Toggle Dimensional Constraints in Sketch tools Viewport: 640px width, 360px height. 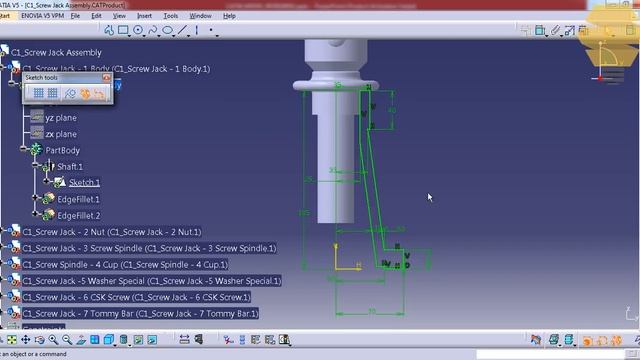click(x=99, y=94)
